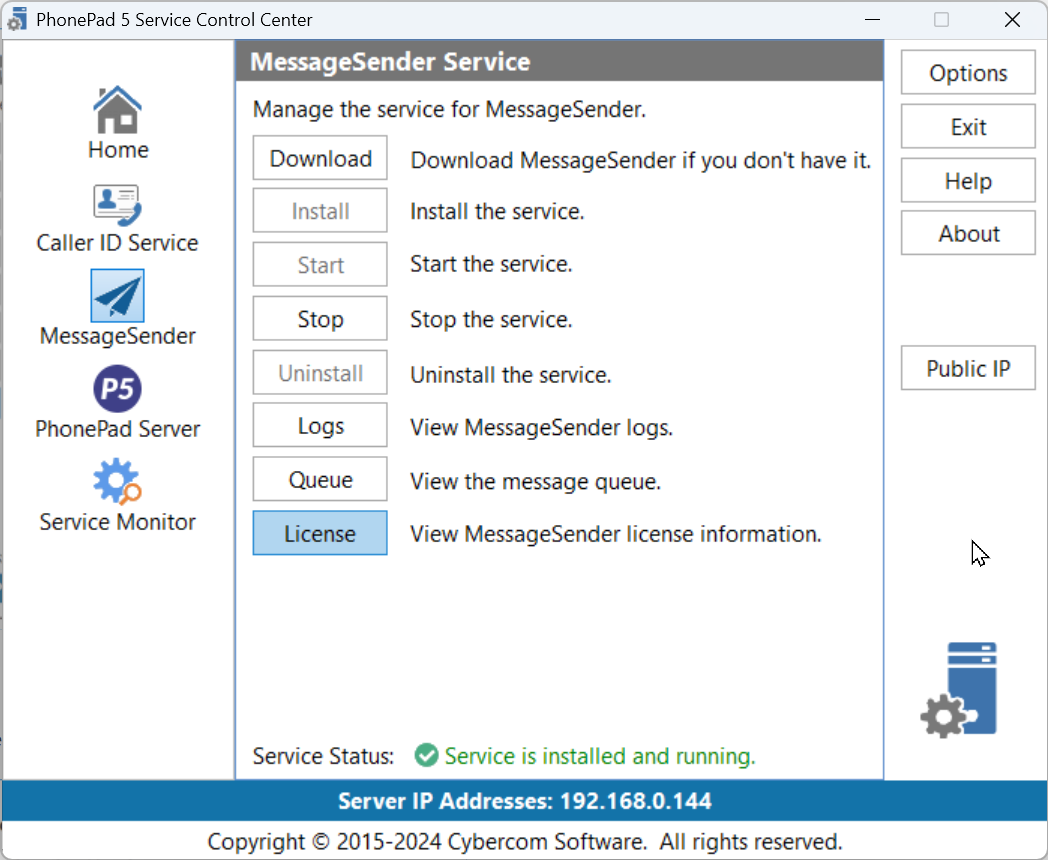Viewport: 1048px width, 860px height.
Task: Minimize the Service Control Center window
Action: (x=872, y=19)
